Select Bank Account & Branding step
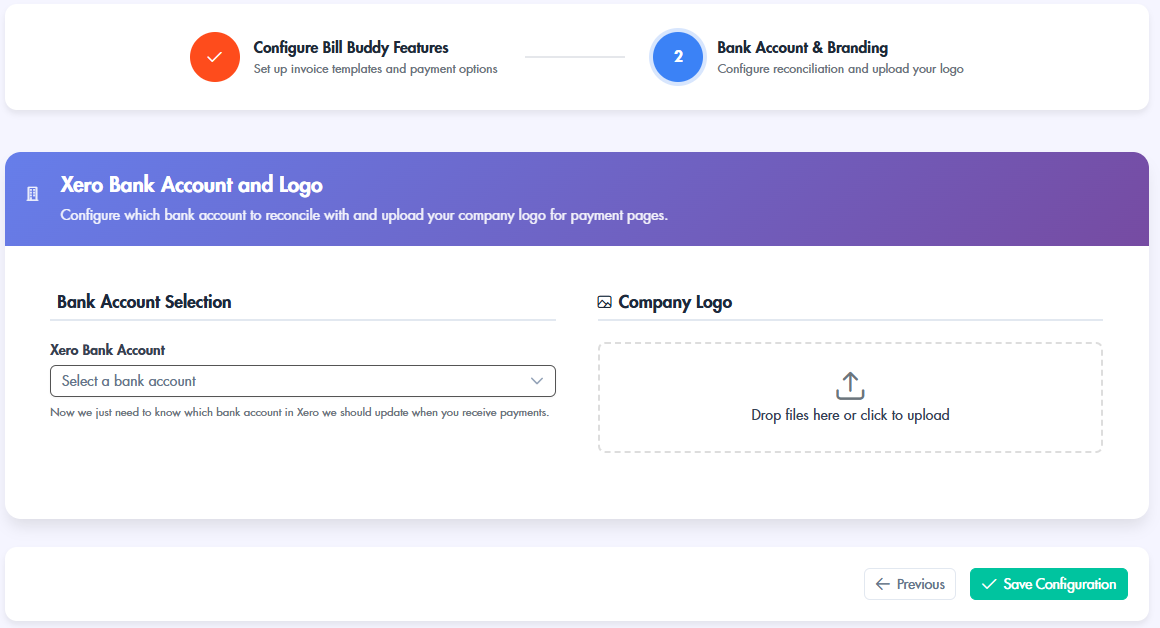1160x628 pixels. [802, 47]
